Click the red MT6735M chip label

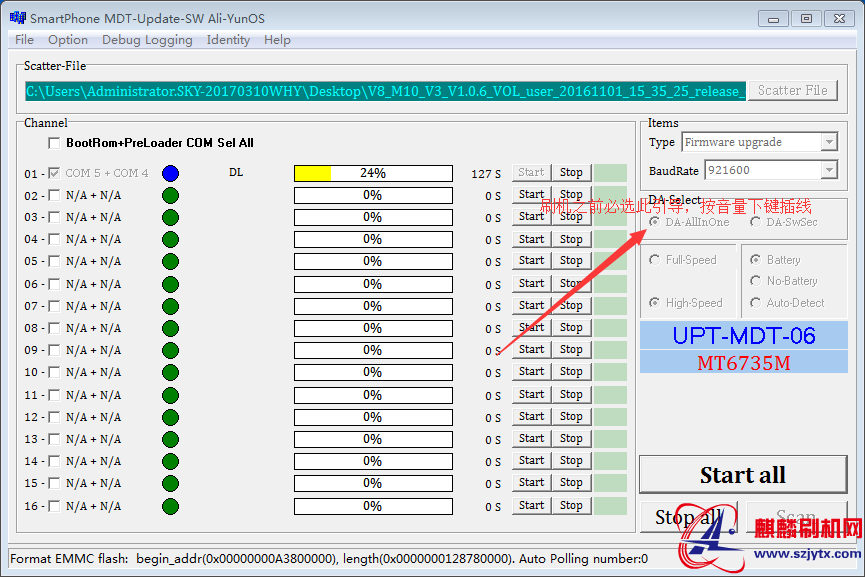tap(744, 362)
